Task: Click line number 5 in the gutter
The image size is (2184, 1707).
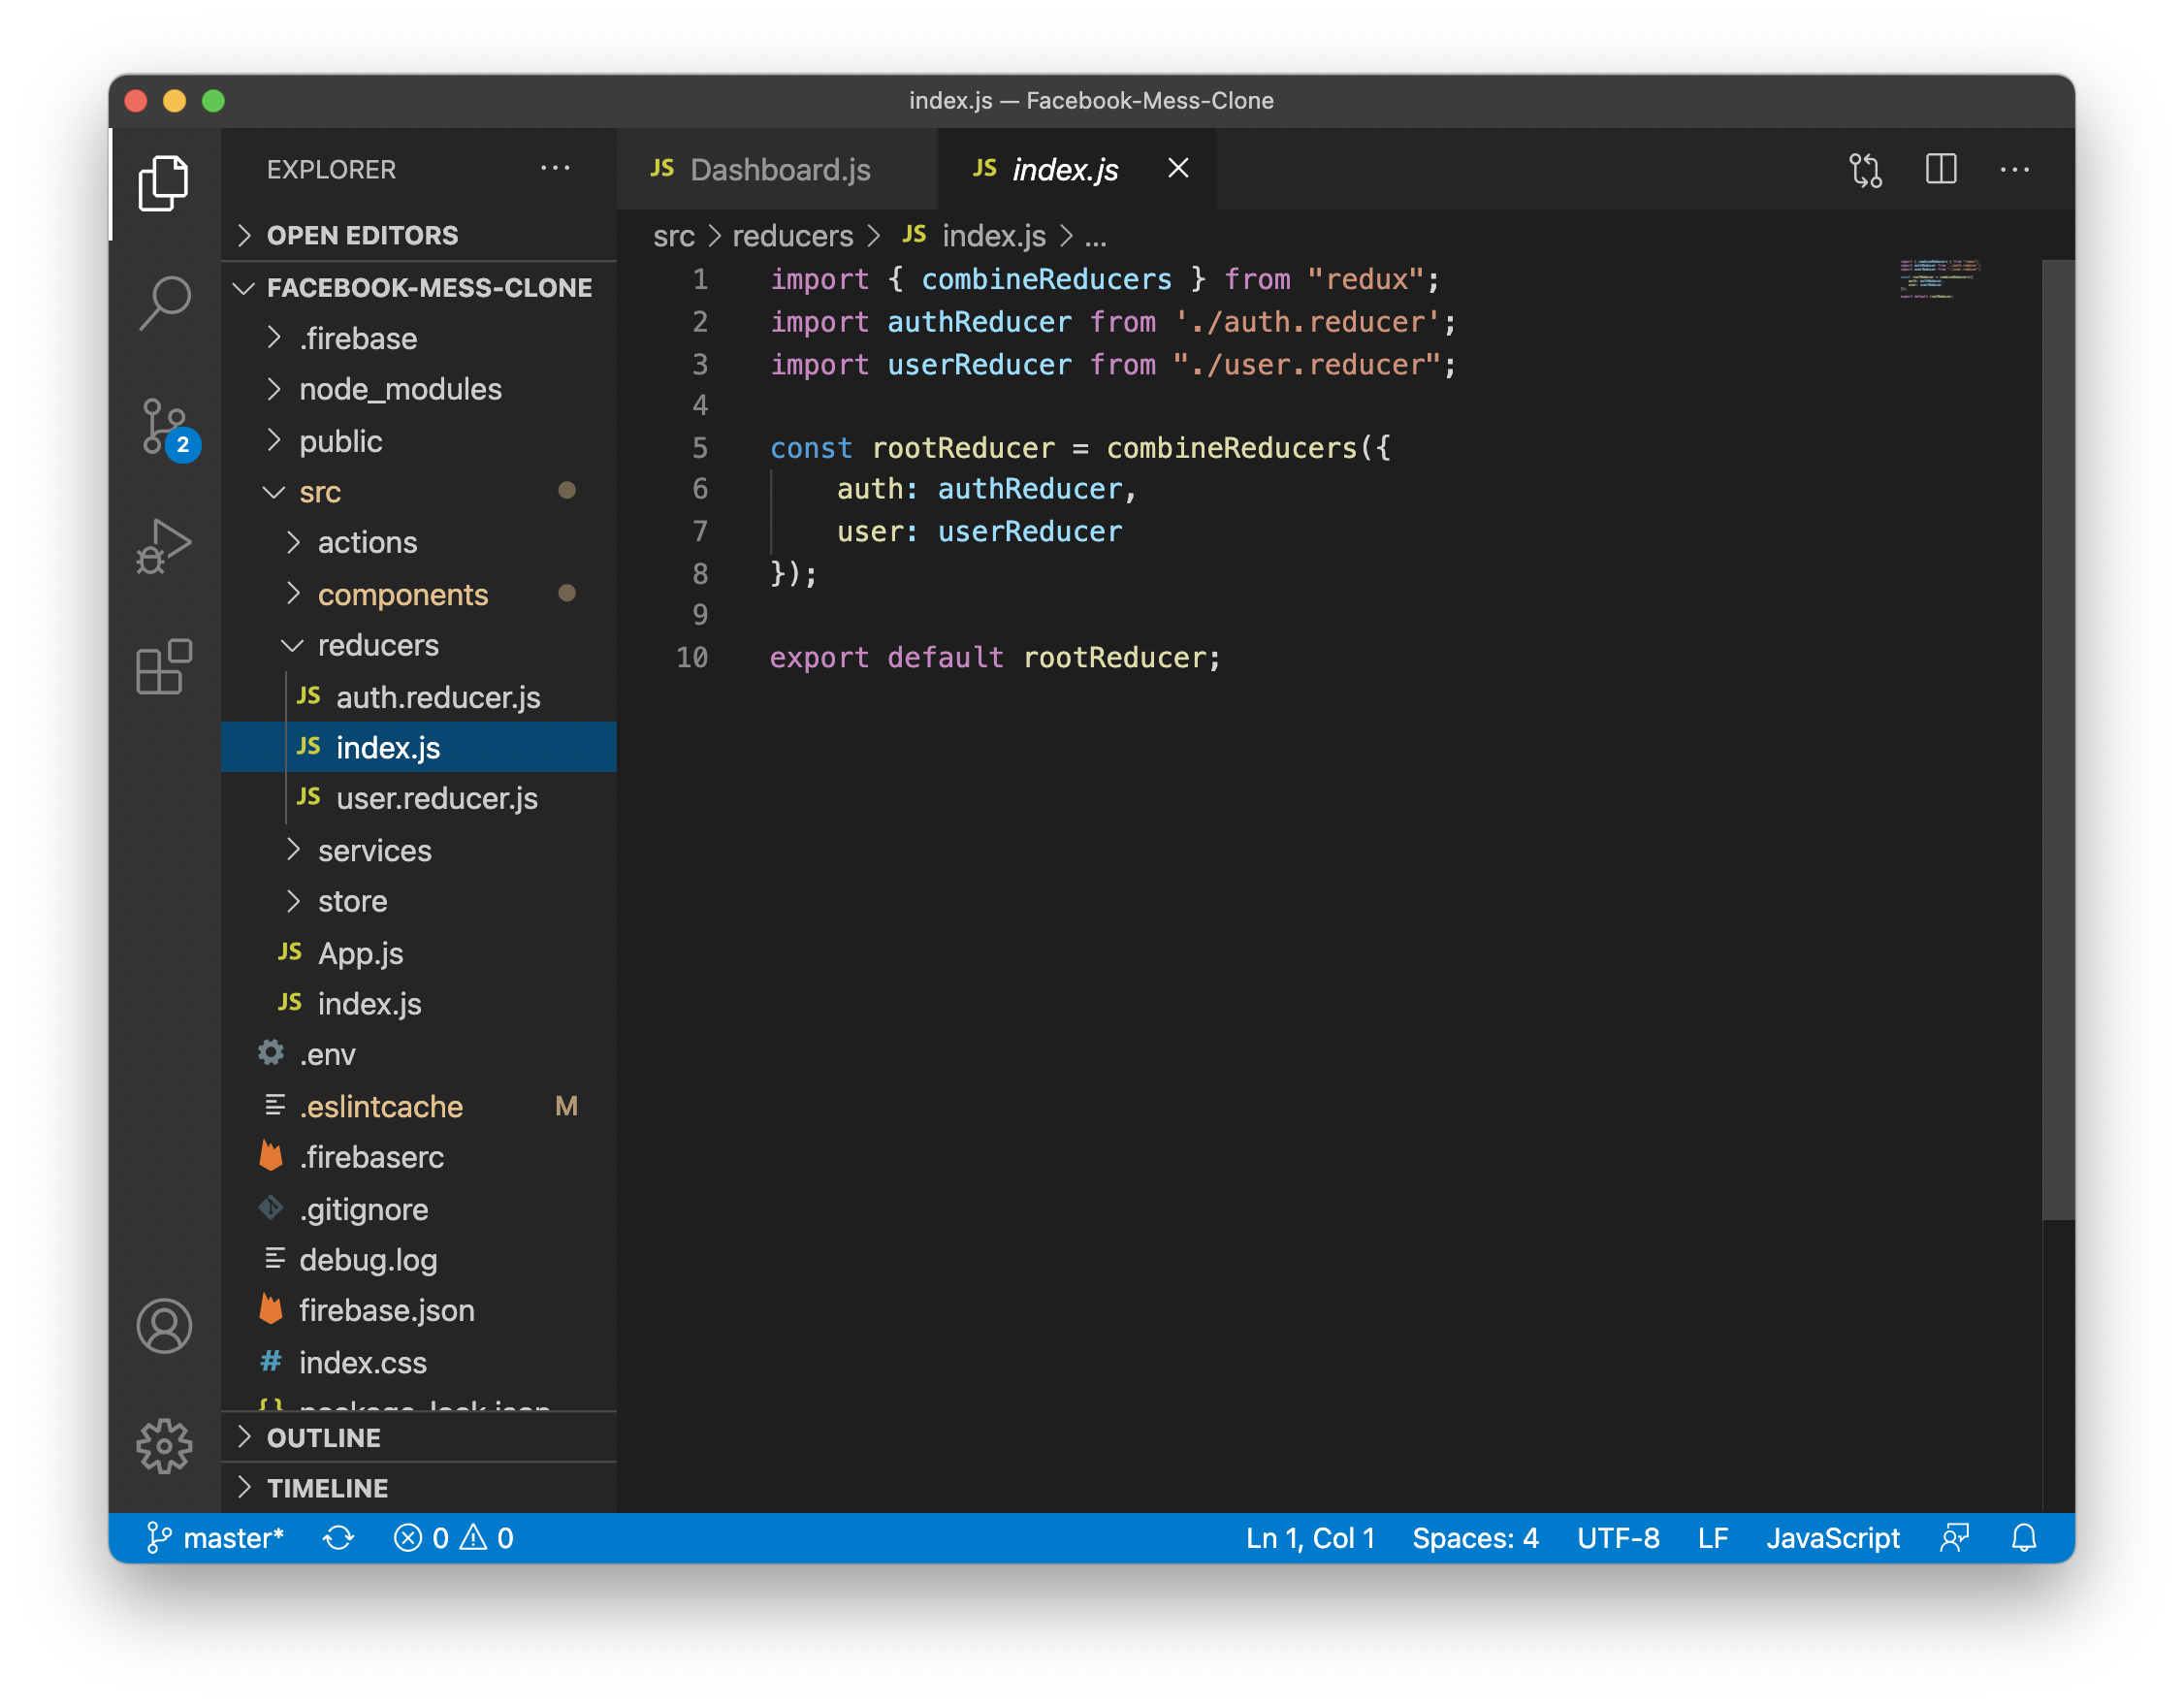Action: (x=700, y=448)
